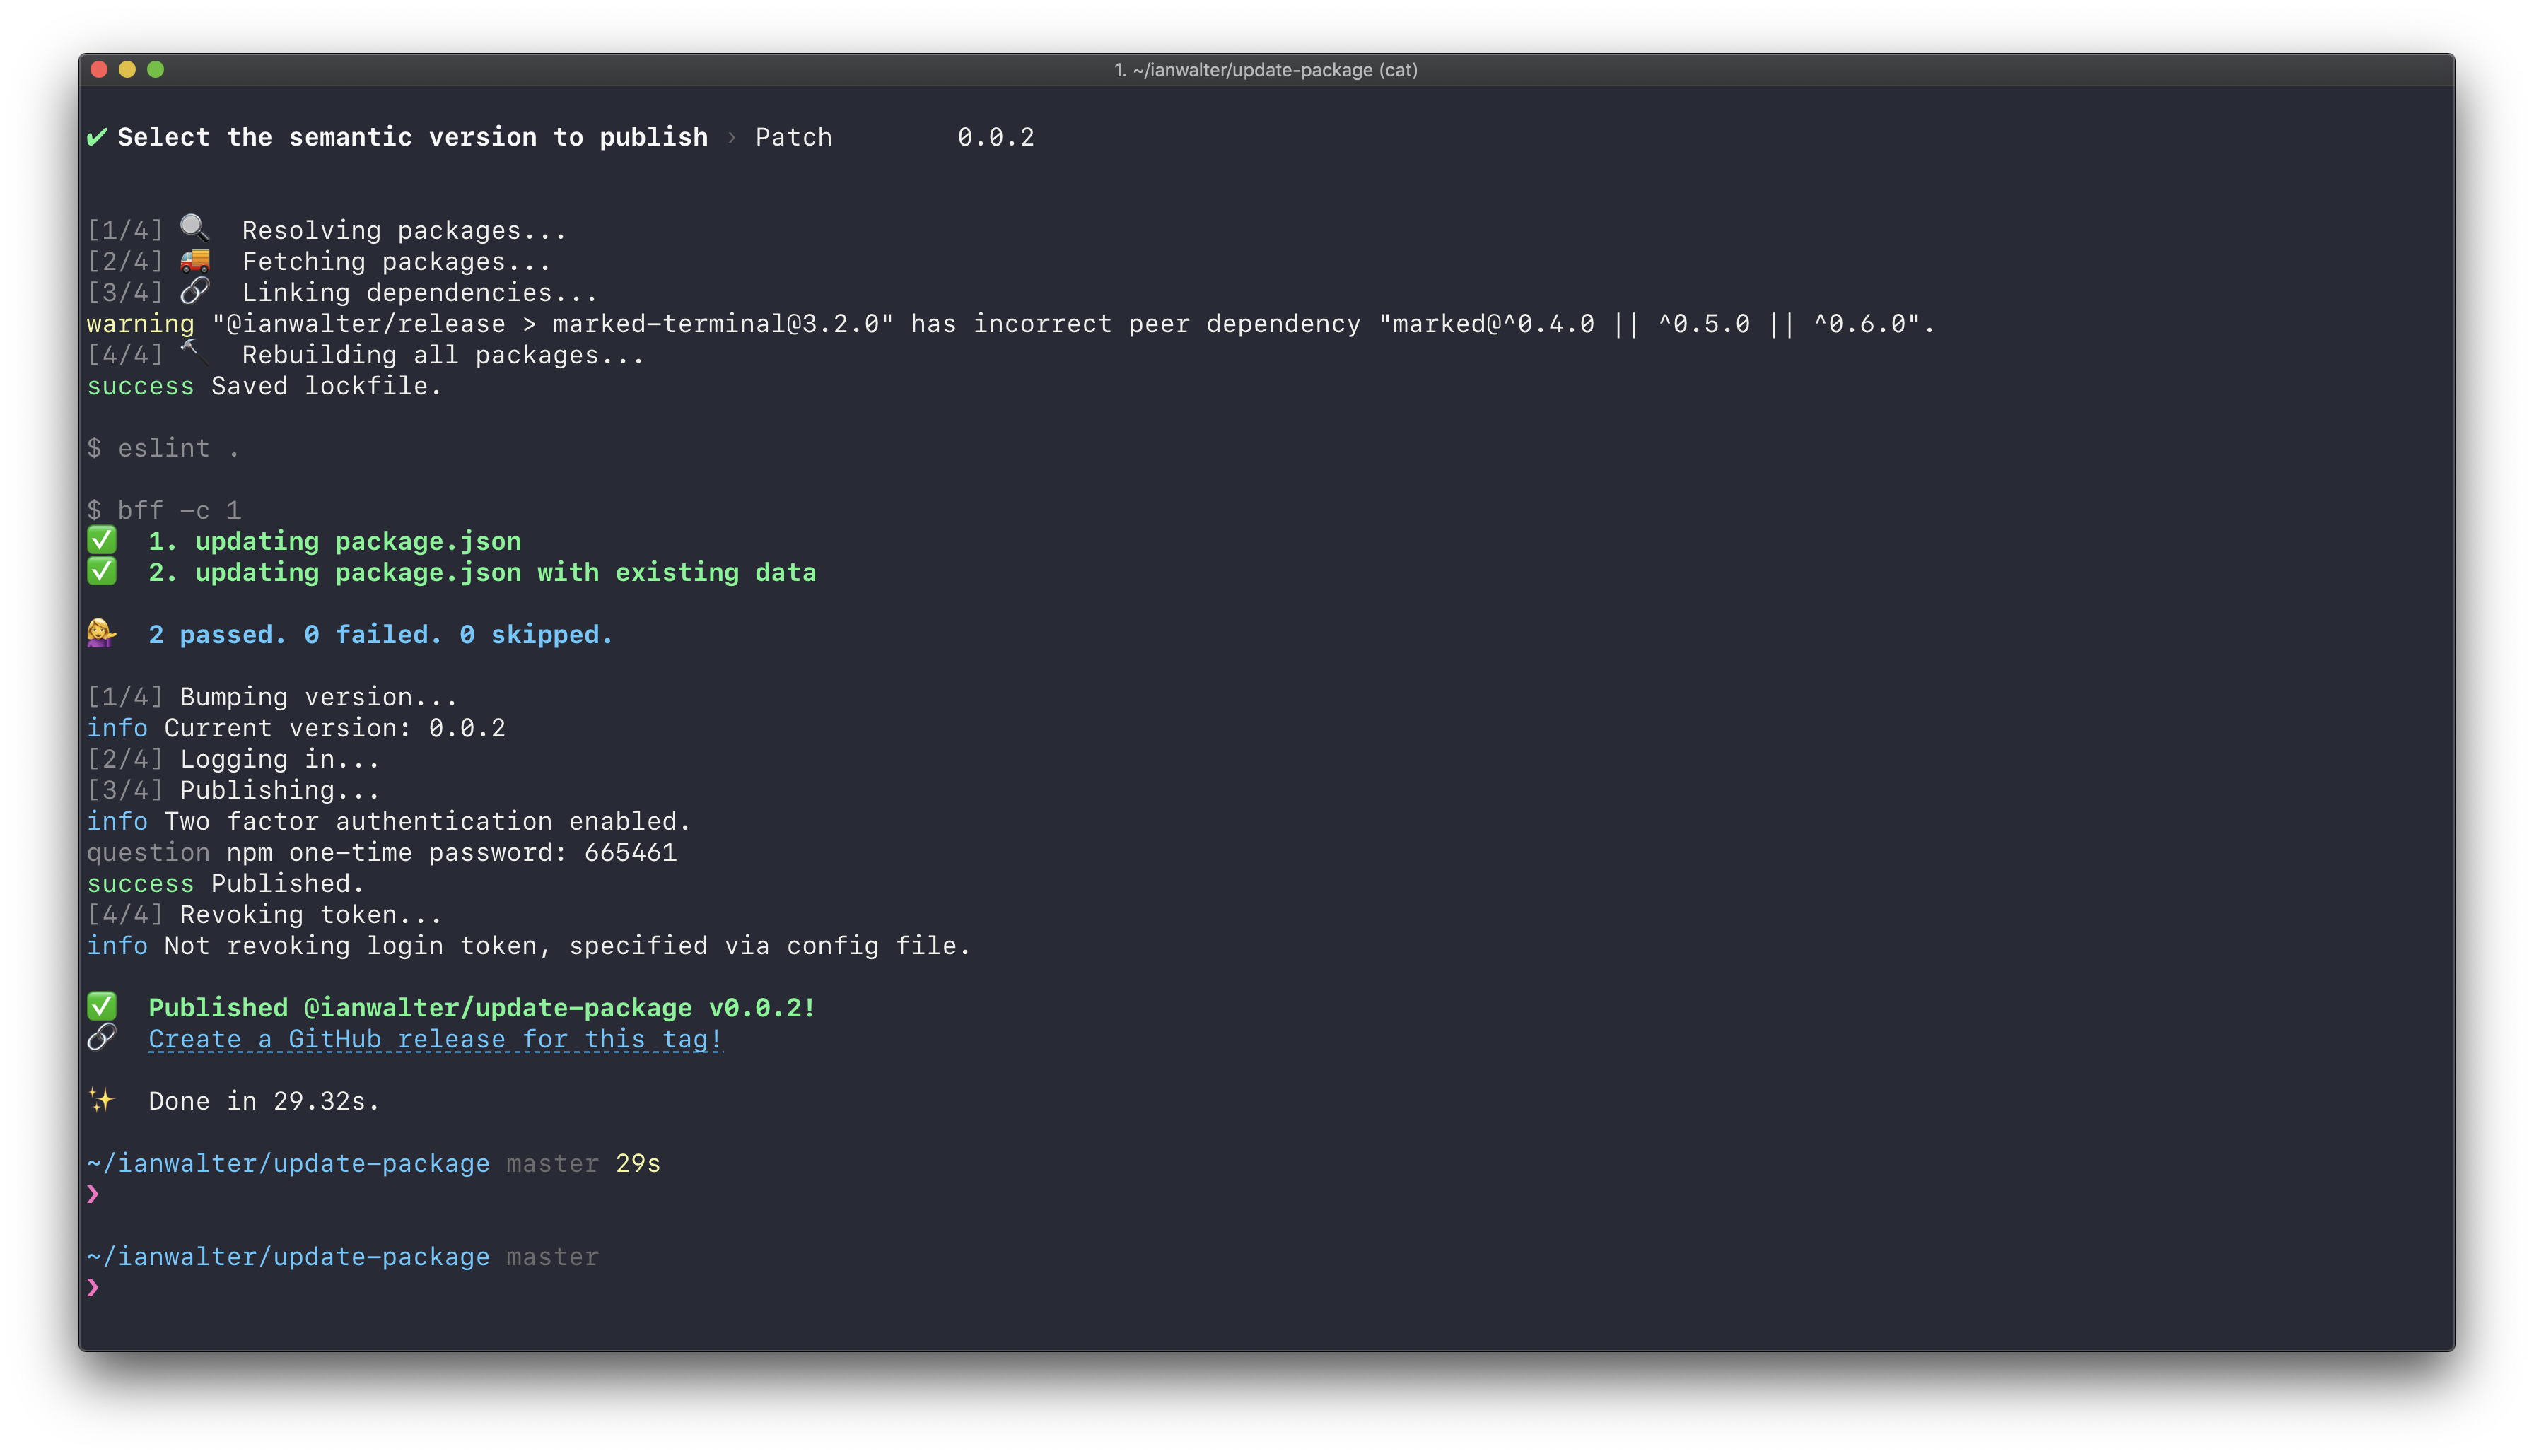Screen dimensions: 2534x1456
Task: Expand the semantic version selector dropdown
Action: tap(793, 136)
